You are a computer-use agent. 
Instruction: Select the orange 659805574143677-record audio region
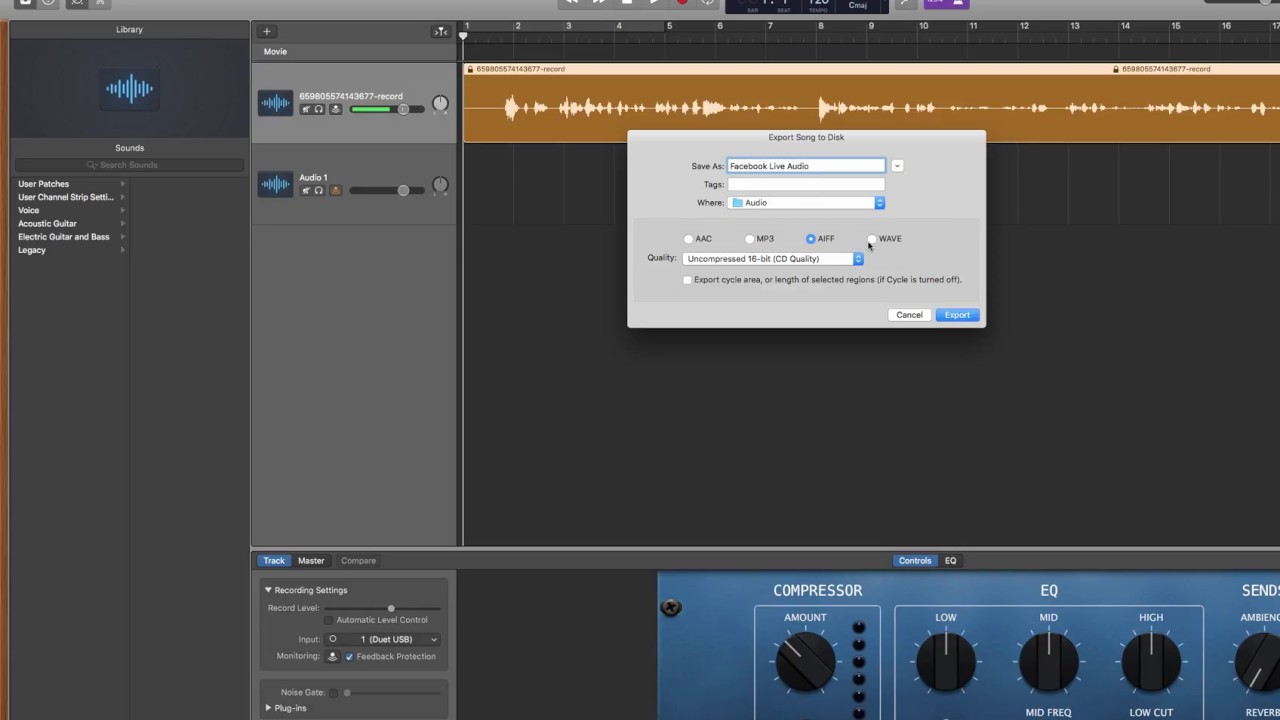[872, 103]
